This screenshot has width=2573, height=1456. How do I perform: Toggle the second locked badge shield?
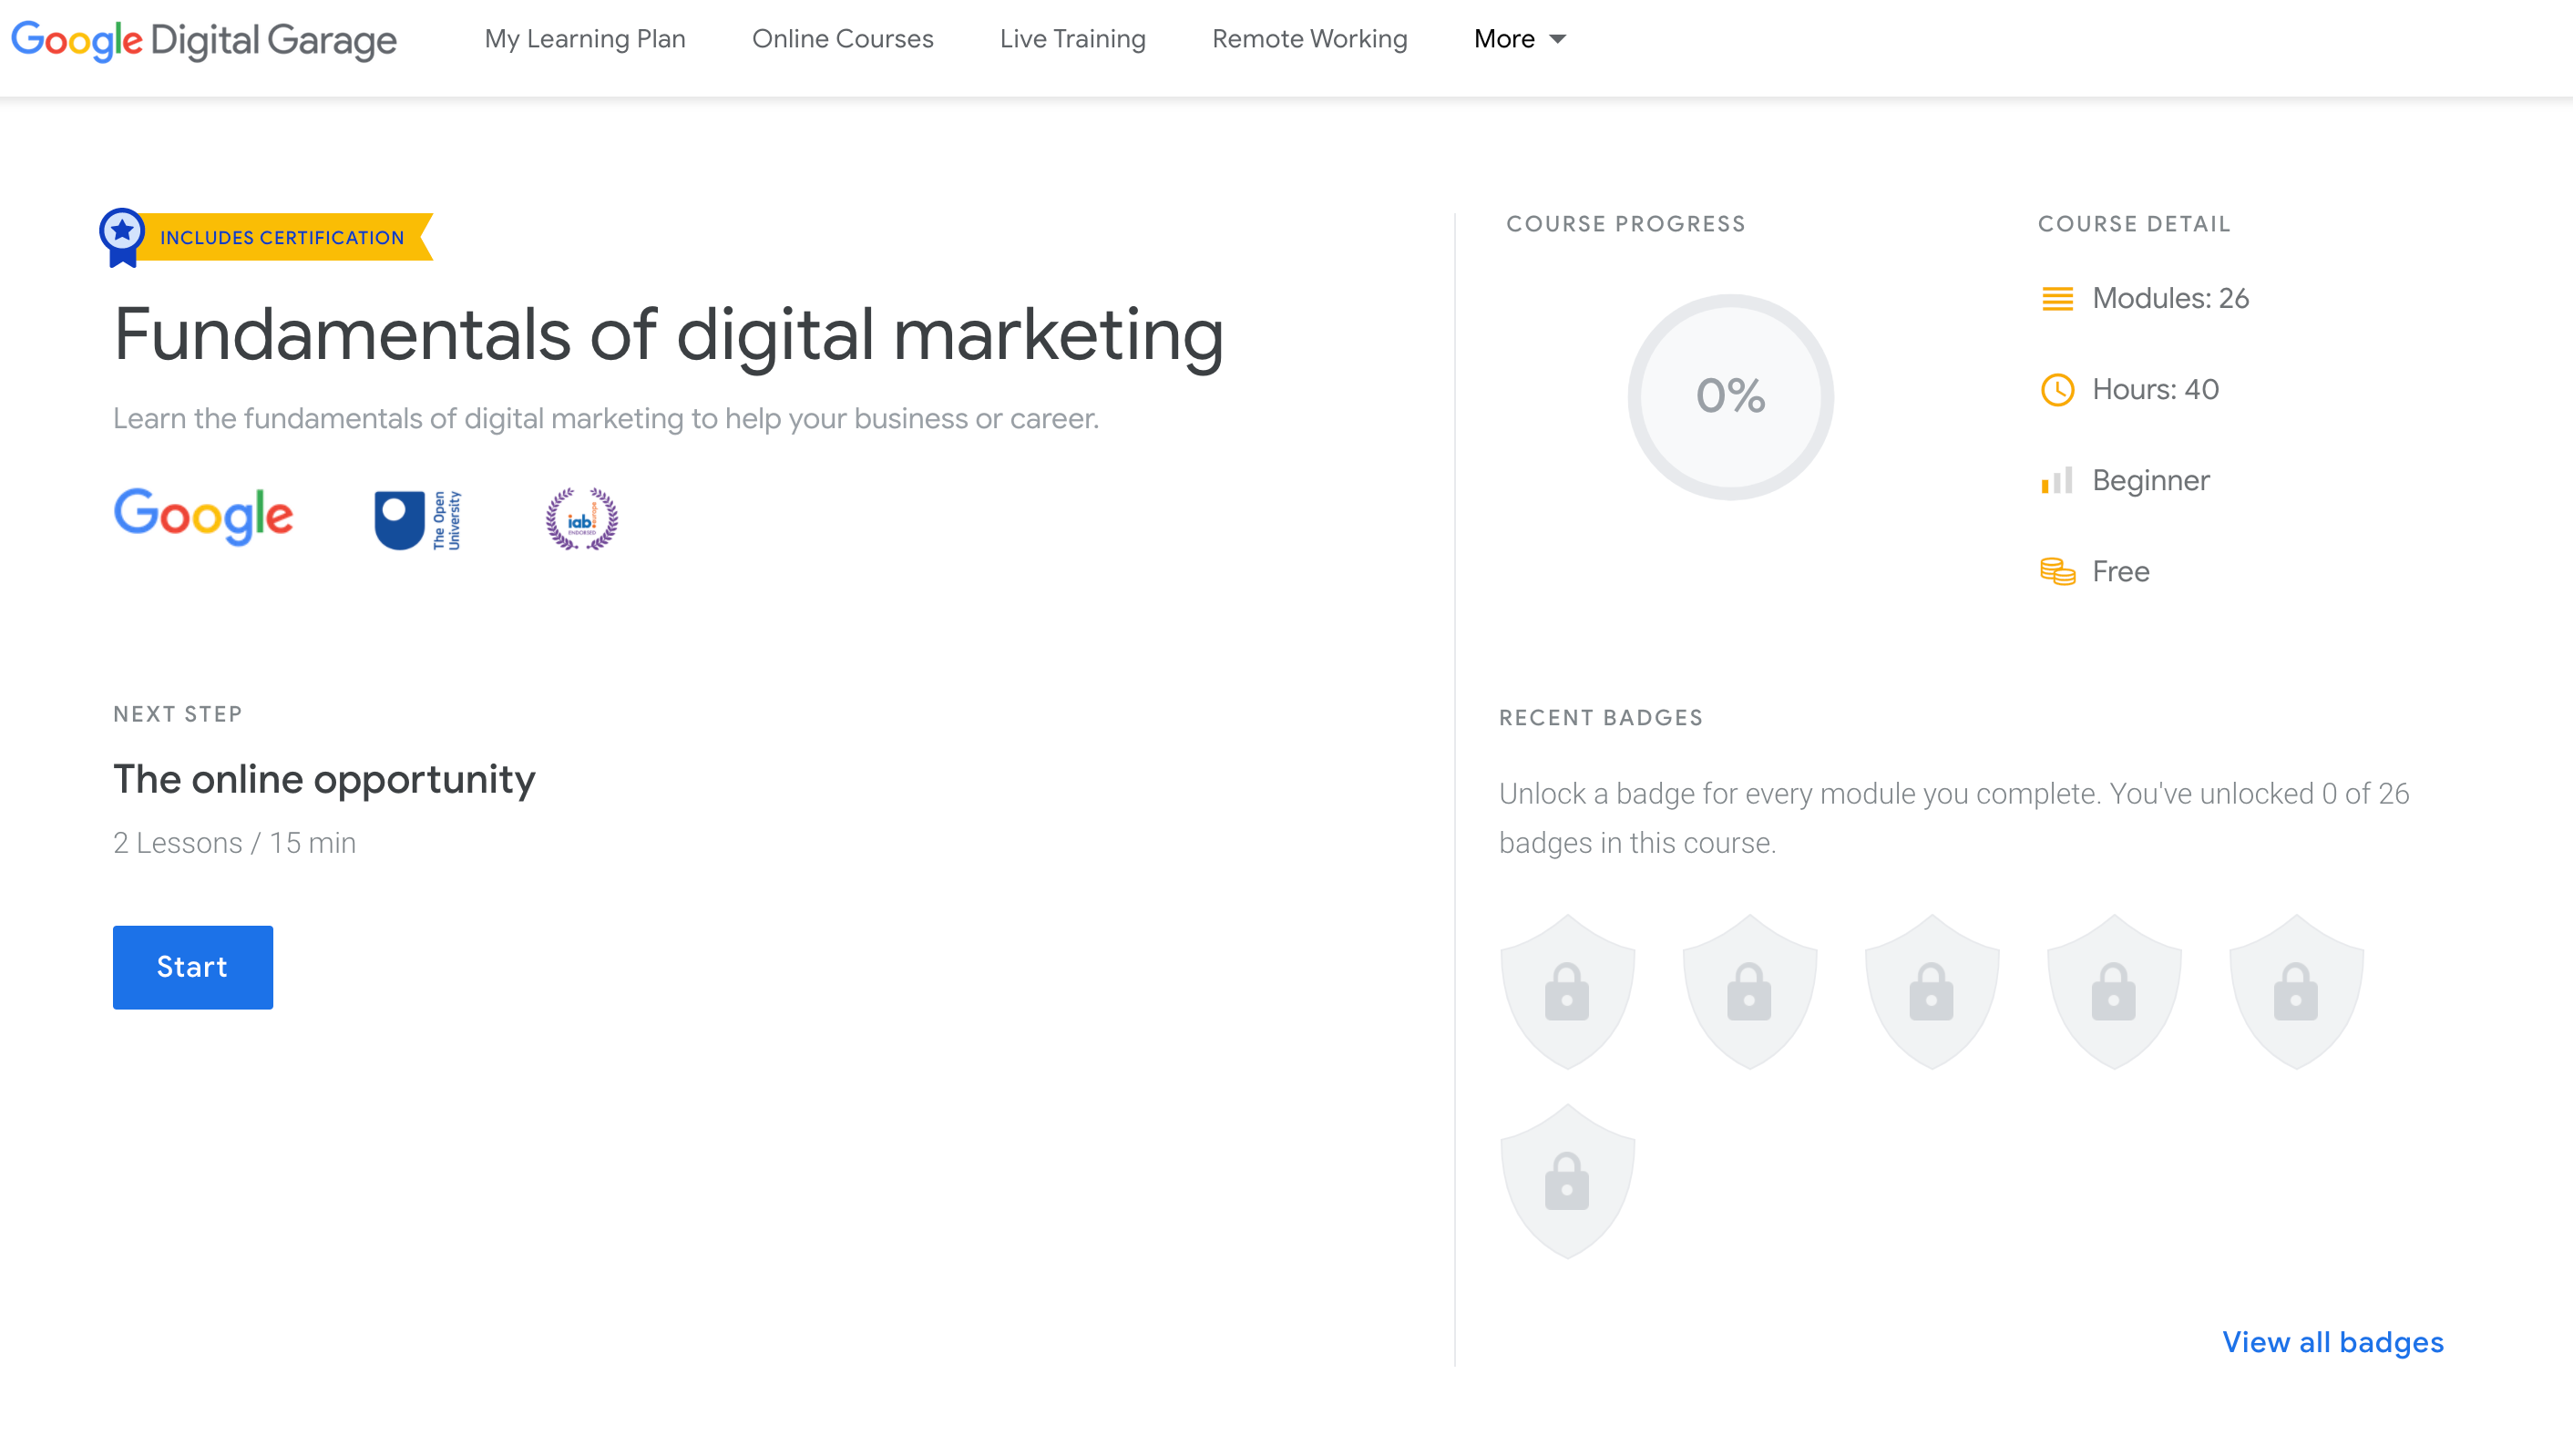point(1749,989)
